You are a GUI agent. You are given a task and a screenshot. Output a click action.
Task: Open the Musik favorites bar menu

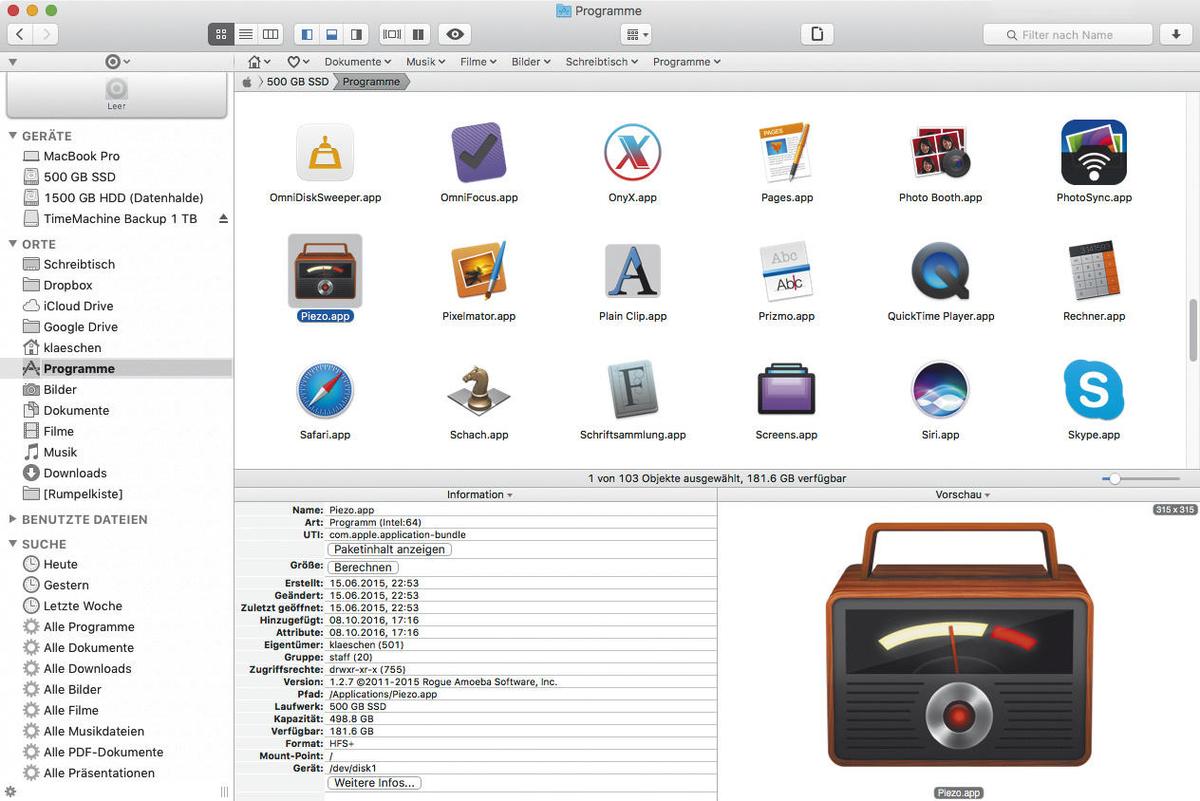tap(425, 62)
